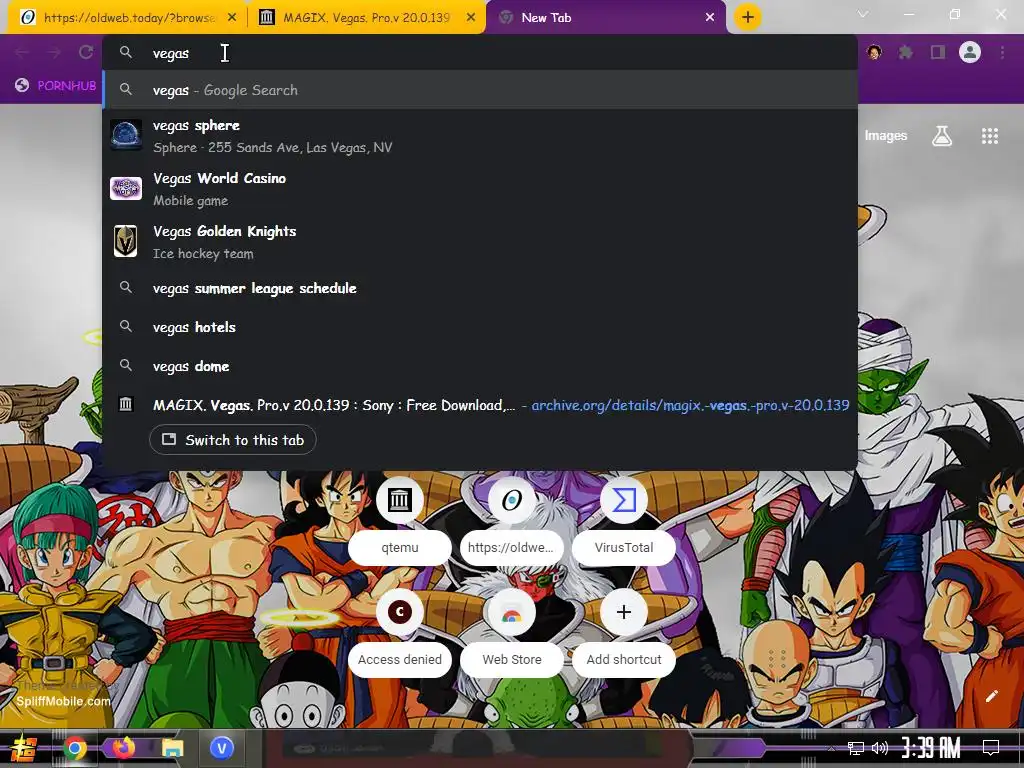Image resolution: width=1024 pixels, height=768 pixels.
Task: Select the New Tab tab
Action: (x=606, y=18)
